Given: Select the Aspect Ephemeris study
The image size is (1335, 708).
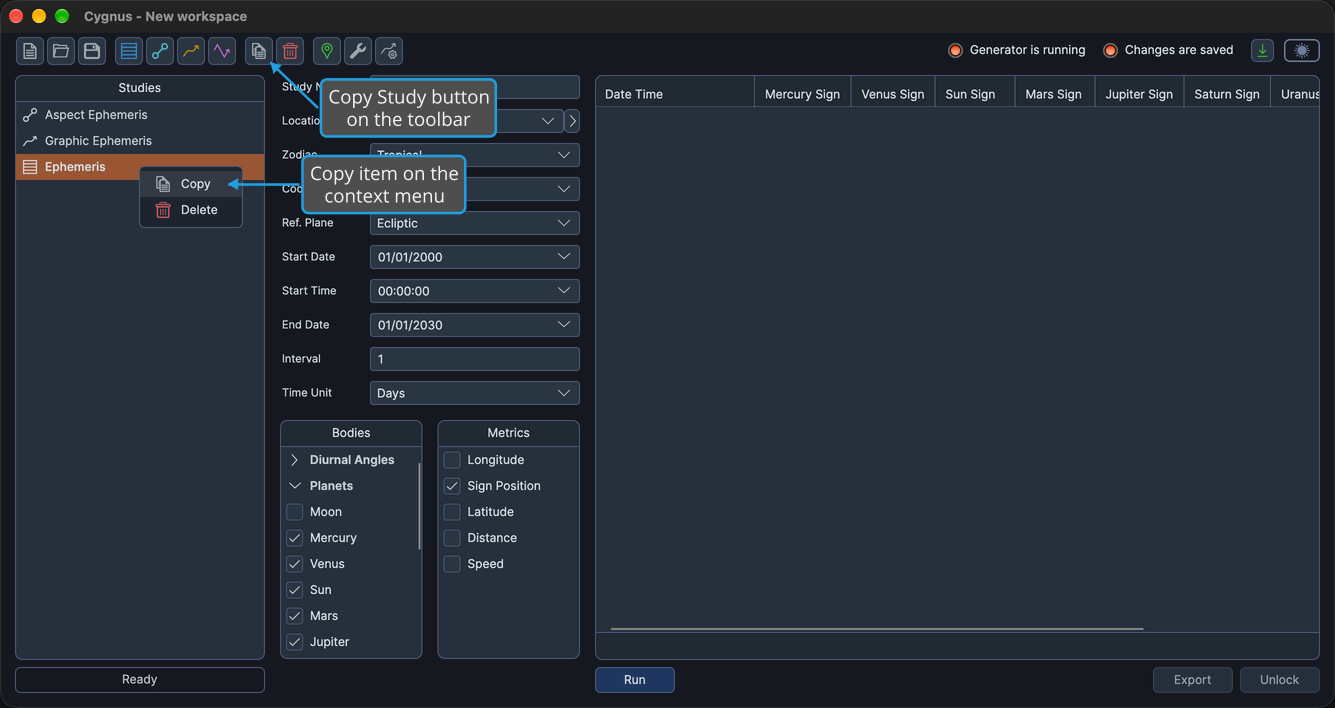Looking at the screenshot, I should (x=140, y=115).
